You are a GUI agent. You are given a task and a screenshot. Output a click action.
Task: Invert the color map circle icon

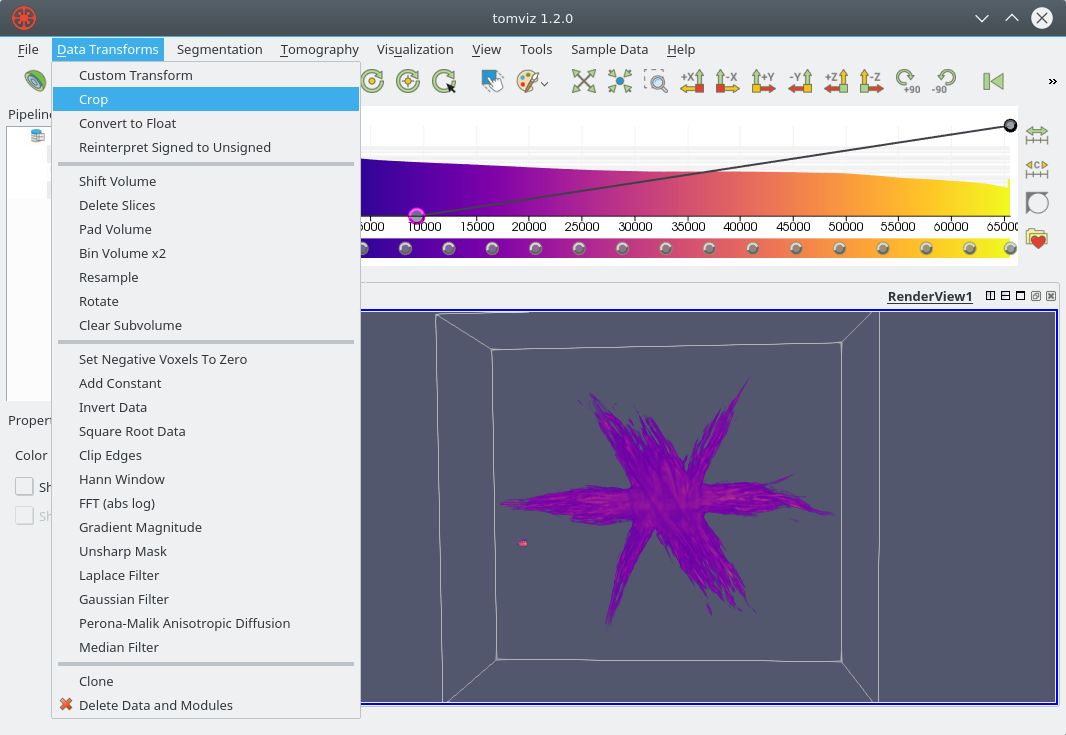point(1037,203)
